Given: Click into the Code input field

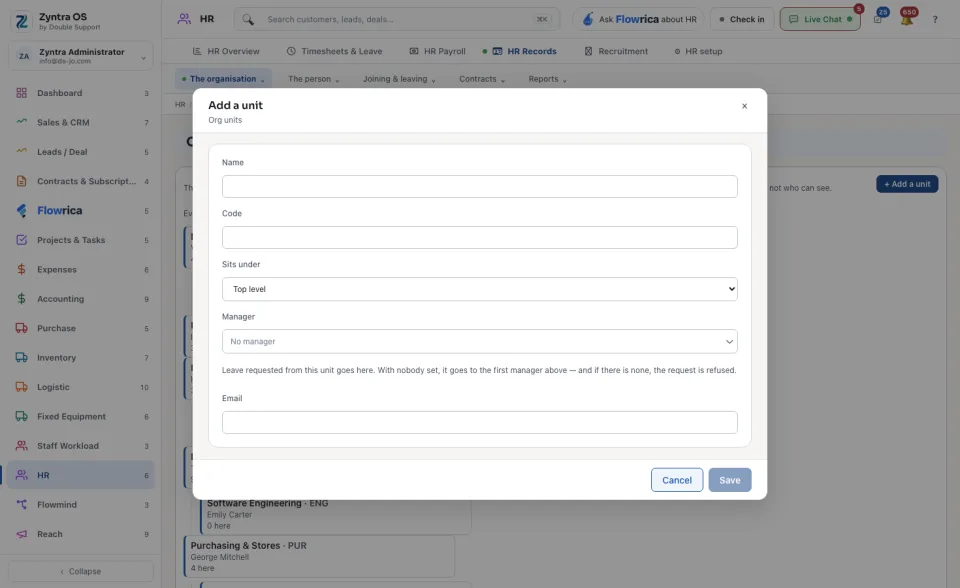Looking at the screenshot, I should coord(479,238).
